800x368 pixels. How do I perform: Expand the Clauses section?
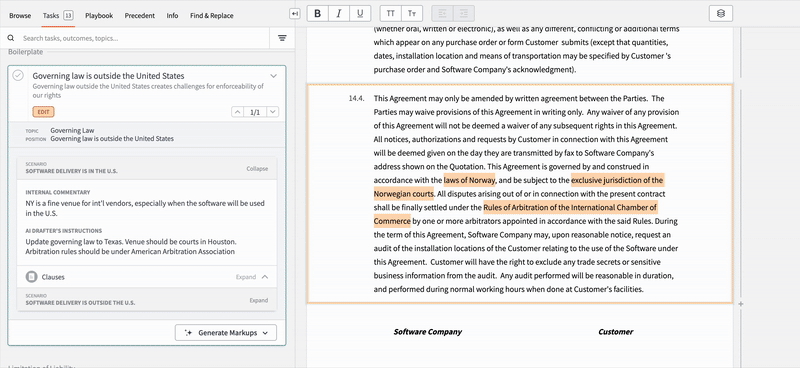pyautogui.click(x=252, y=277)
